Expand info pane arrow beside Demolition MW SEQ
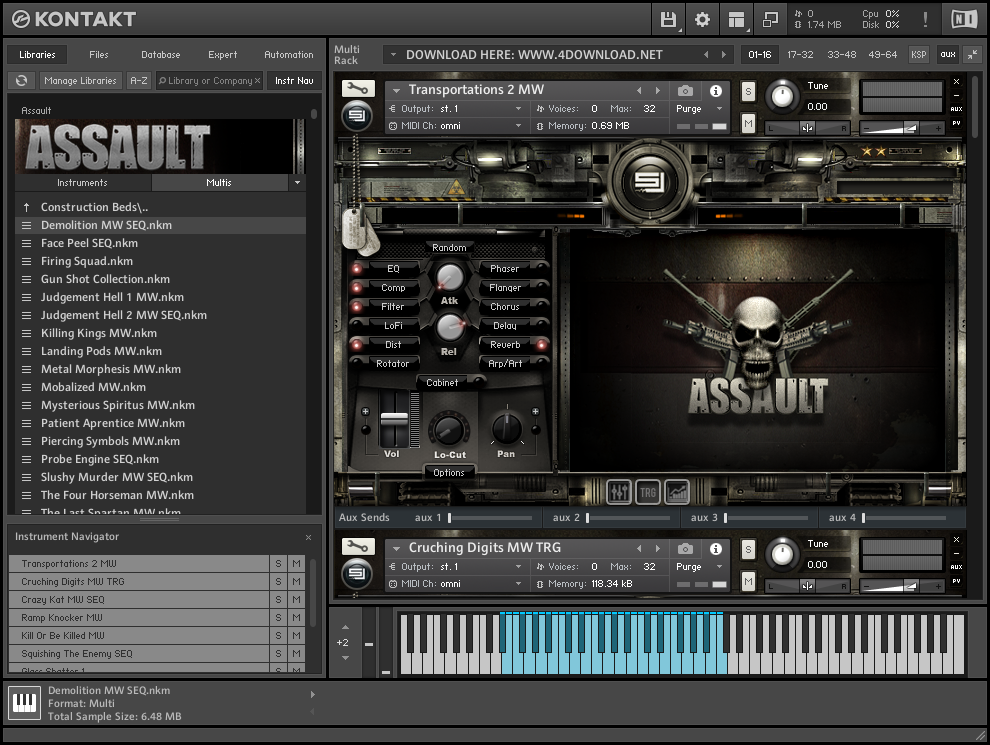The height and width of the screenshot is (745, 990). [x=313, y=694]
